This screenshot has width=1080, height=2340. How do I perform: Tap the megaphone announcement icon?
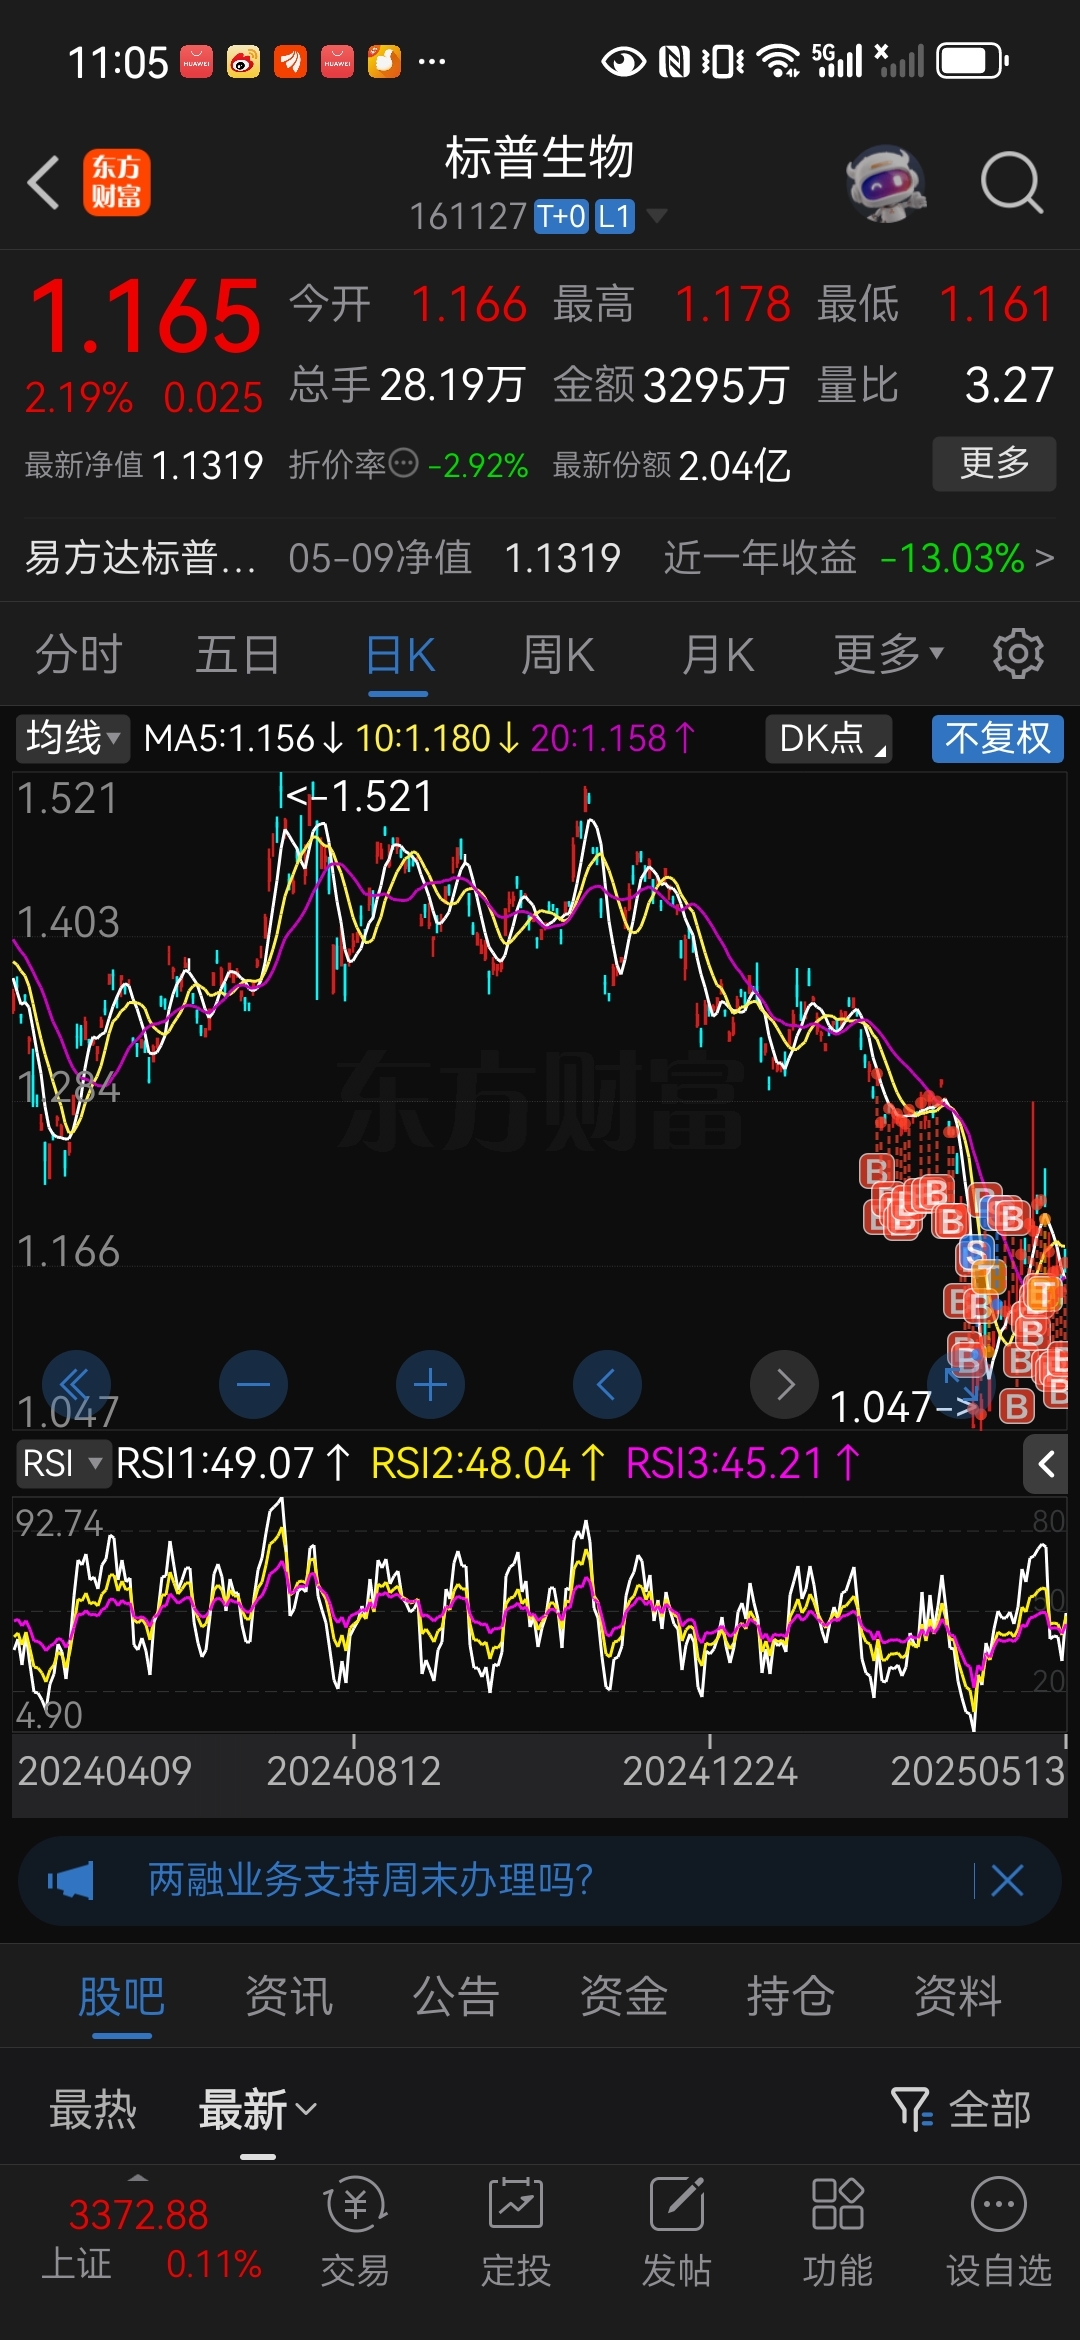[71, 1881]
